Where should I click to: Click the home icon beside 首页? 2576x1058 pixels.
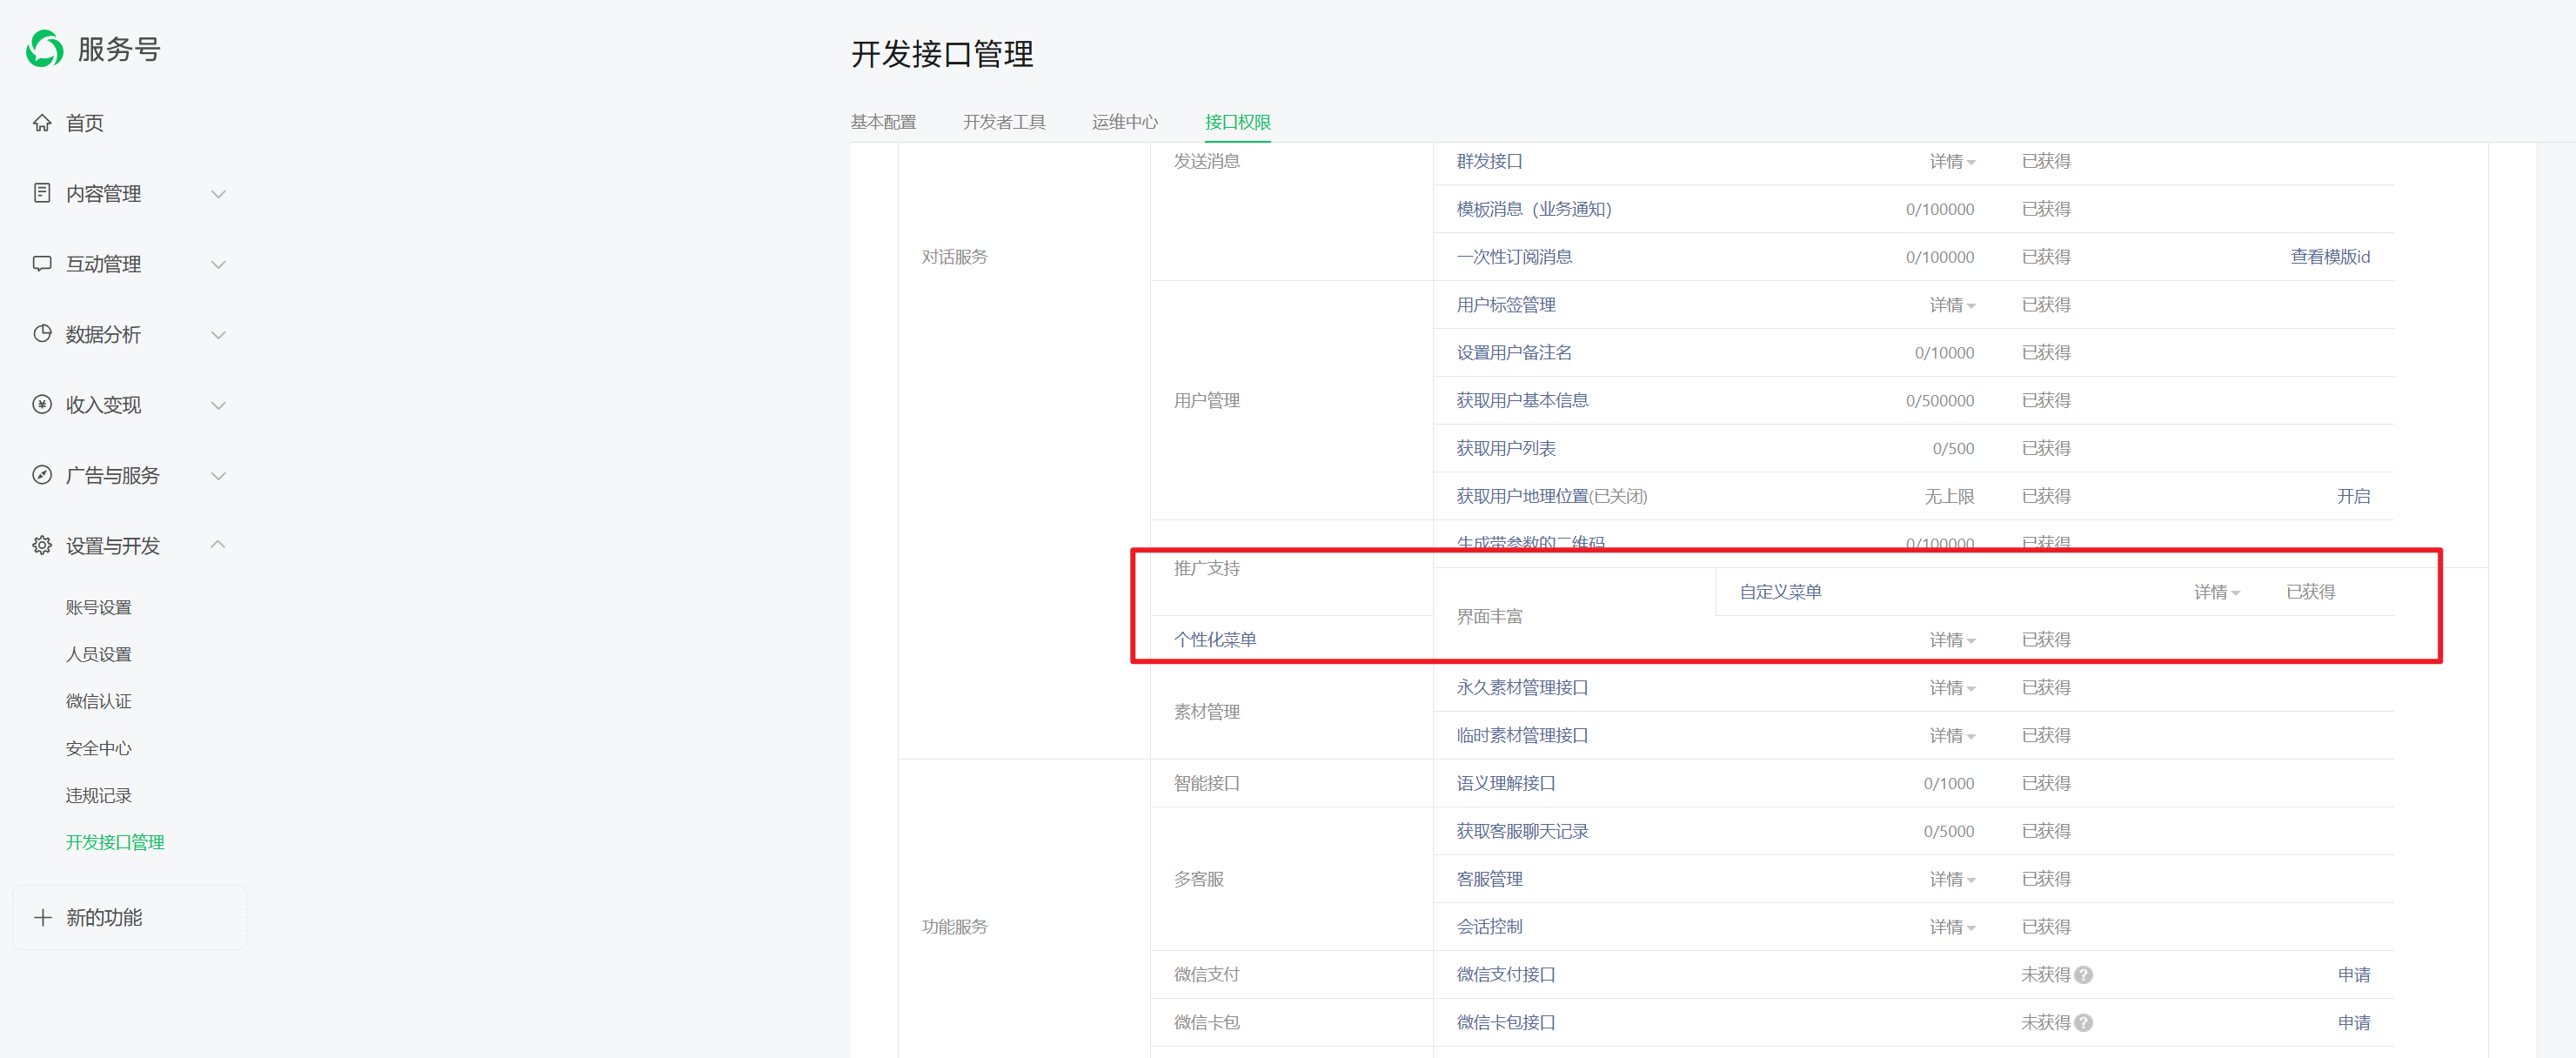tap(42, 123)
